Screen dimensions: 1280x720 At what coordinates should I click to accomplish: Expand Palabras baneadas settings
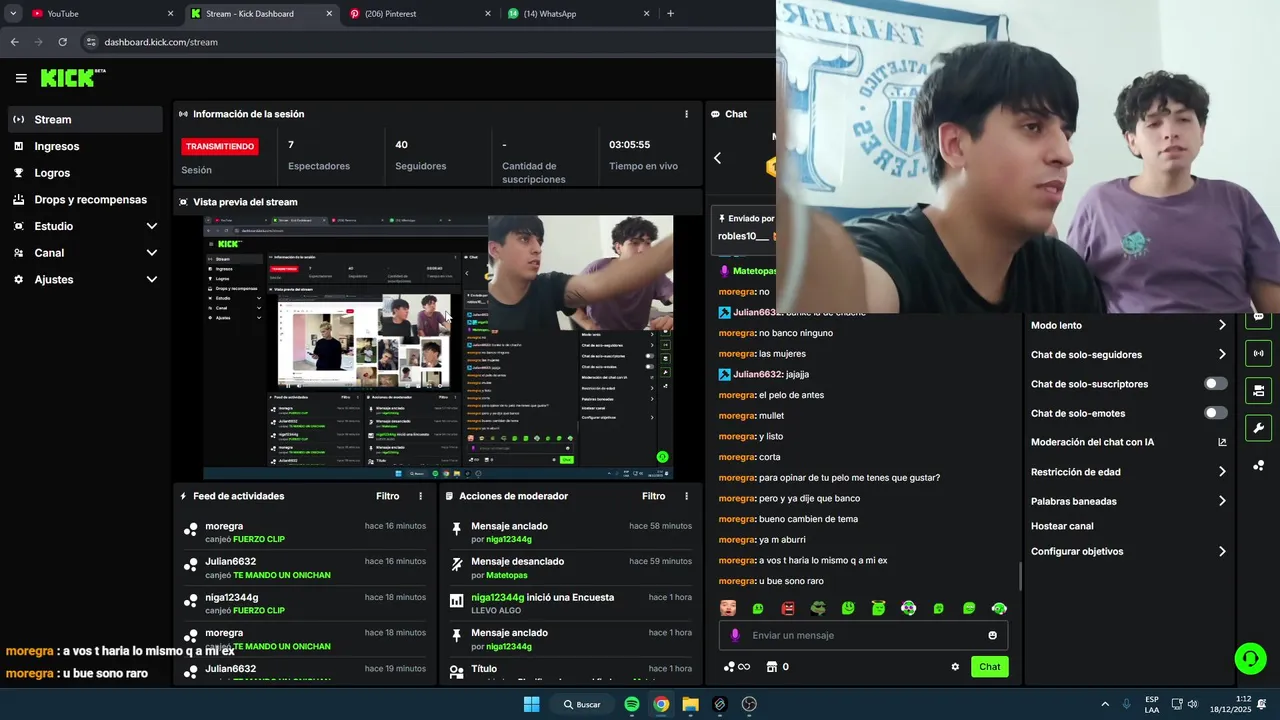coord(1128,501)
